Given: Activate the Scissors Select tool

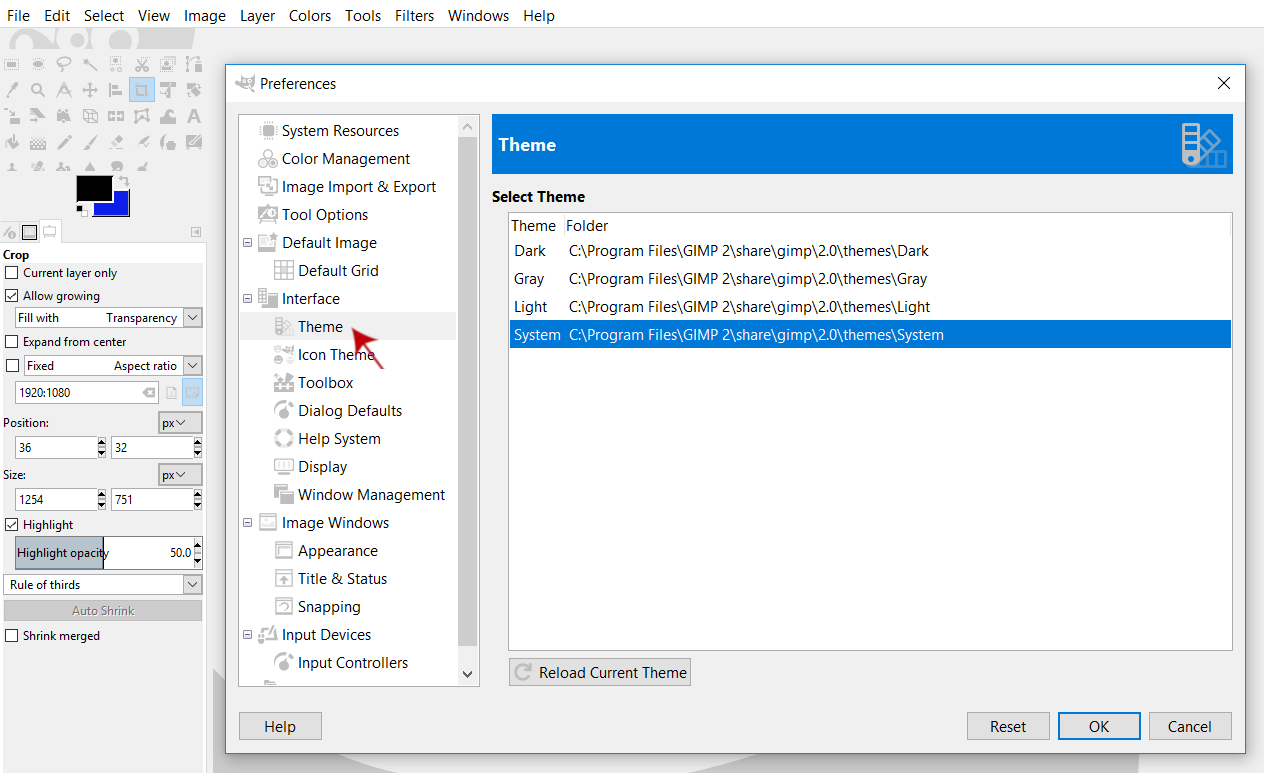Looking at the screenshot, I should tap(142, 64).
